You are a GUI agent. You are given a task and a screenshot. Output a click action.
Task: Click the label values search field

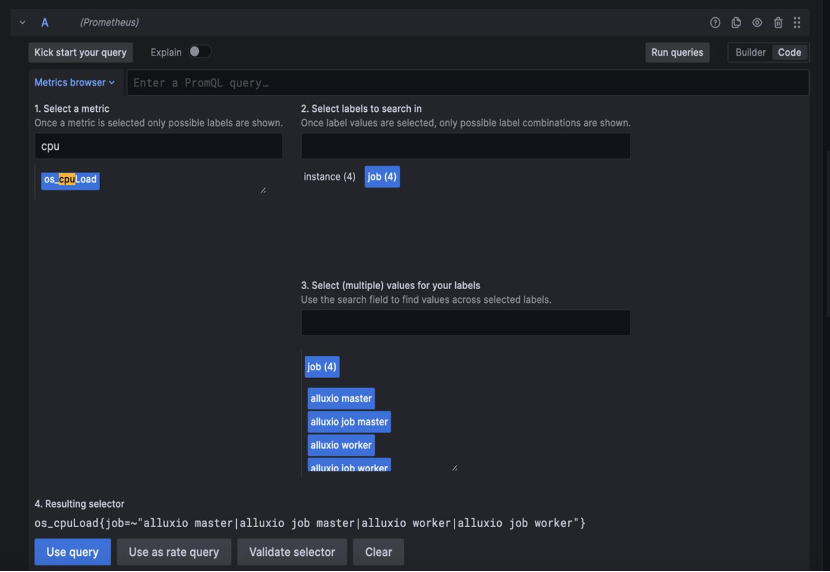point(465,323)
